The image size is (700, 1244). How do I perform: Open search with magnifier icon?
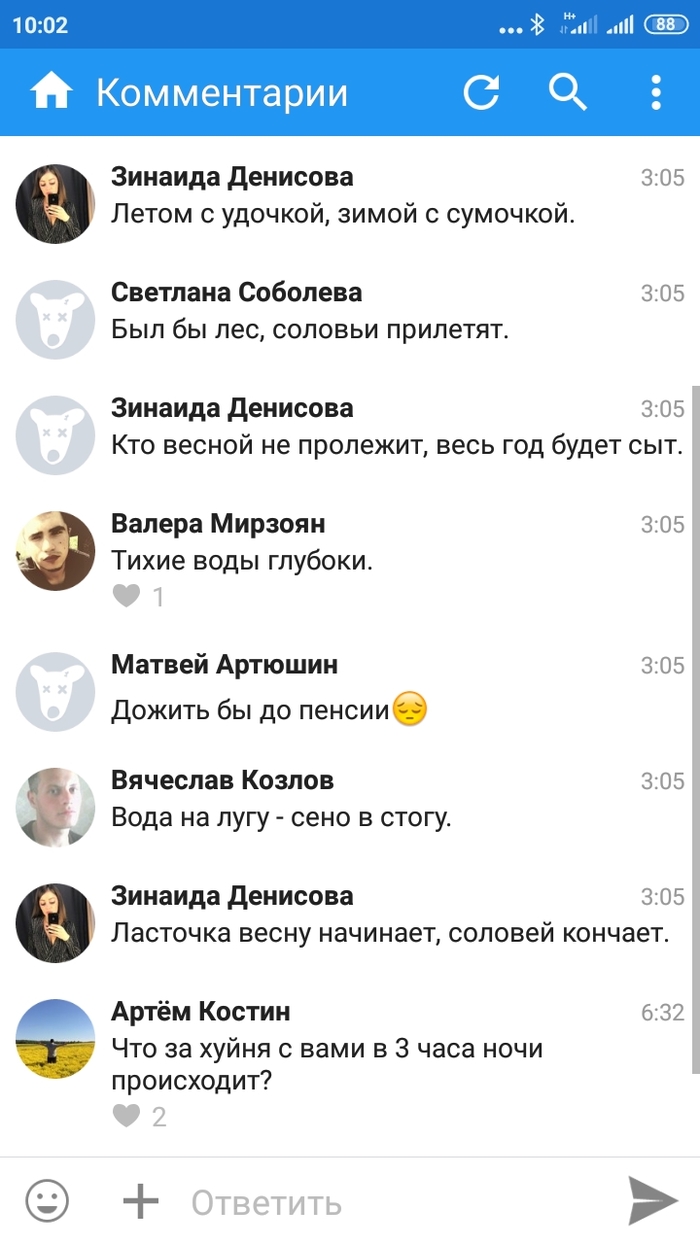tap(568, 92)
